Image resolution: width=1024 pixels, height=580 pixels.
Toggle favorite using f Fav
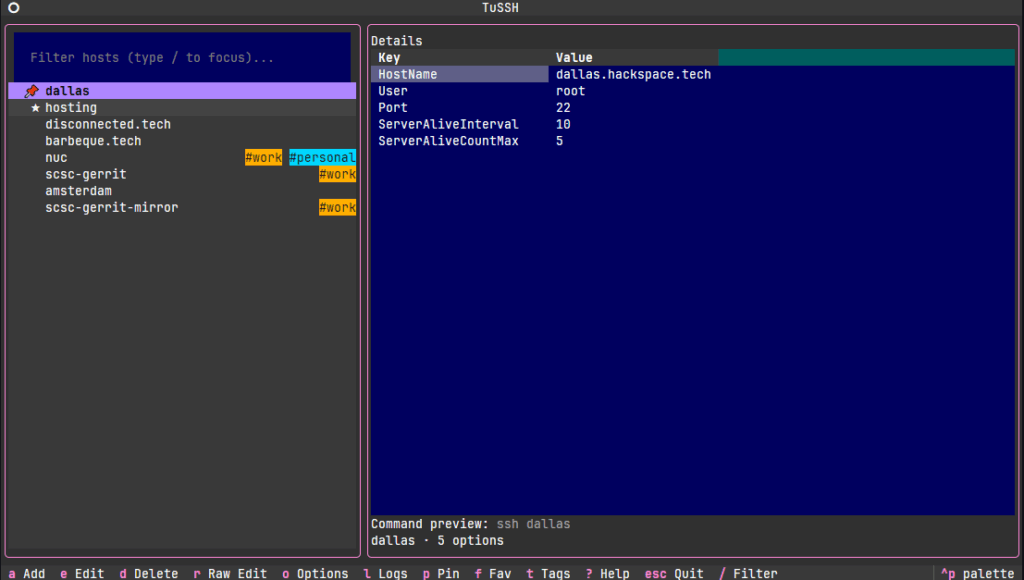click(493, 573)
